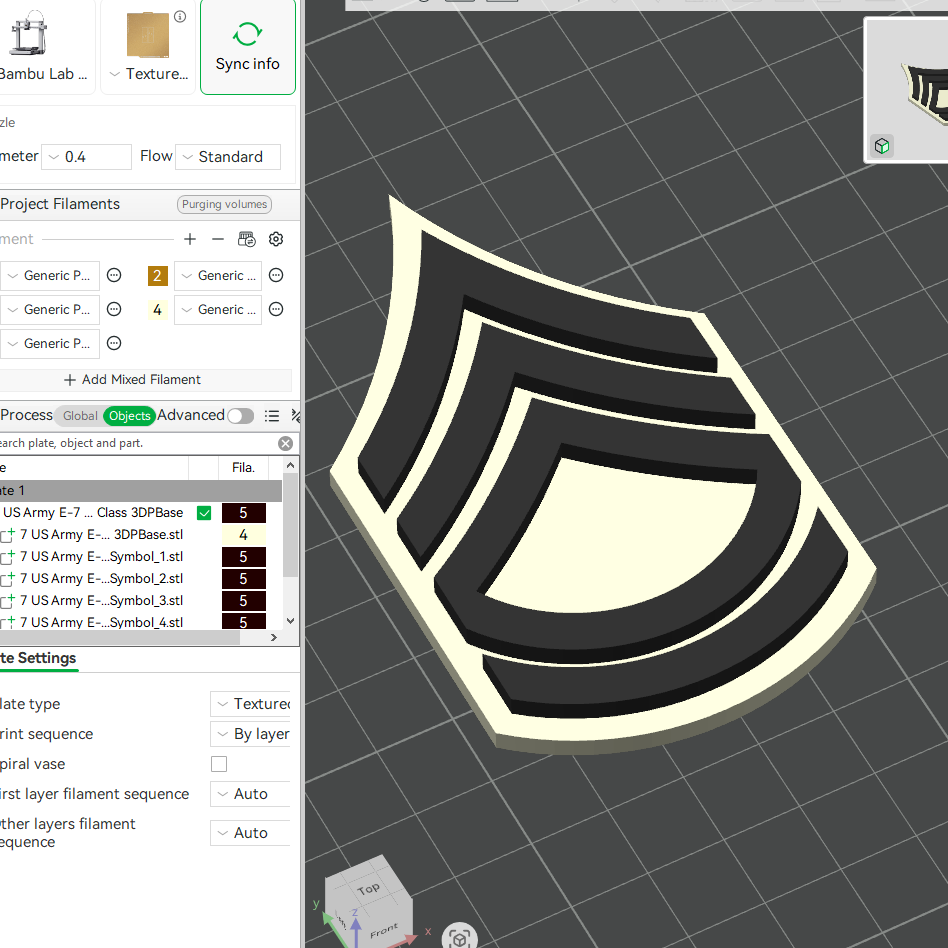Toggle printable checkbox for US Army E-7 object
Viewport: 948px width, 948px height.
[204, 513]
